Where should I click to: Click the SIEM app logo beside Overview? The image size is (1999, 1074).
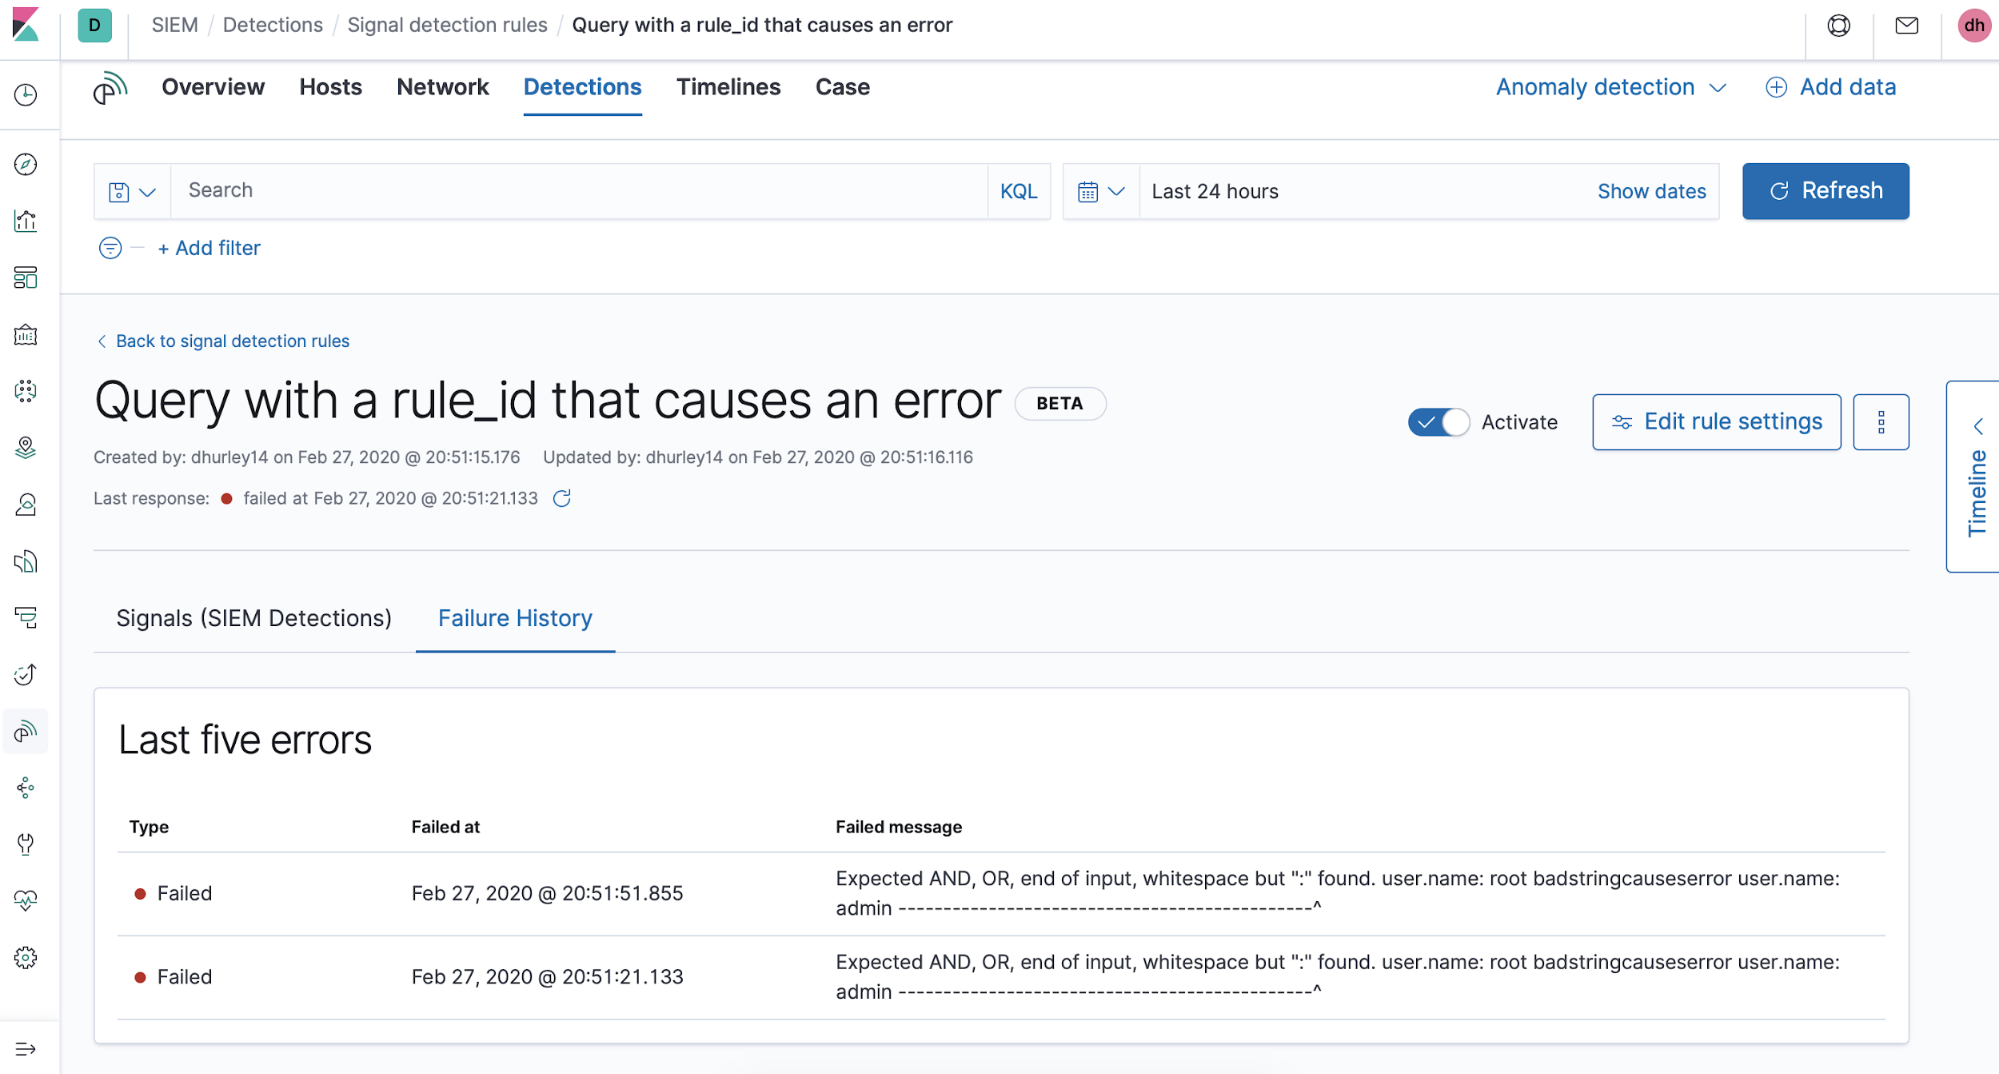[110, 88]
